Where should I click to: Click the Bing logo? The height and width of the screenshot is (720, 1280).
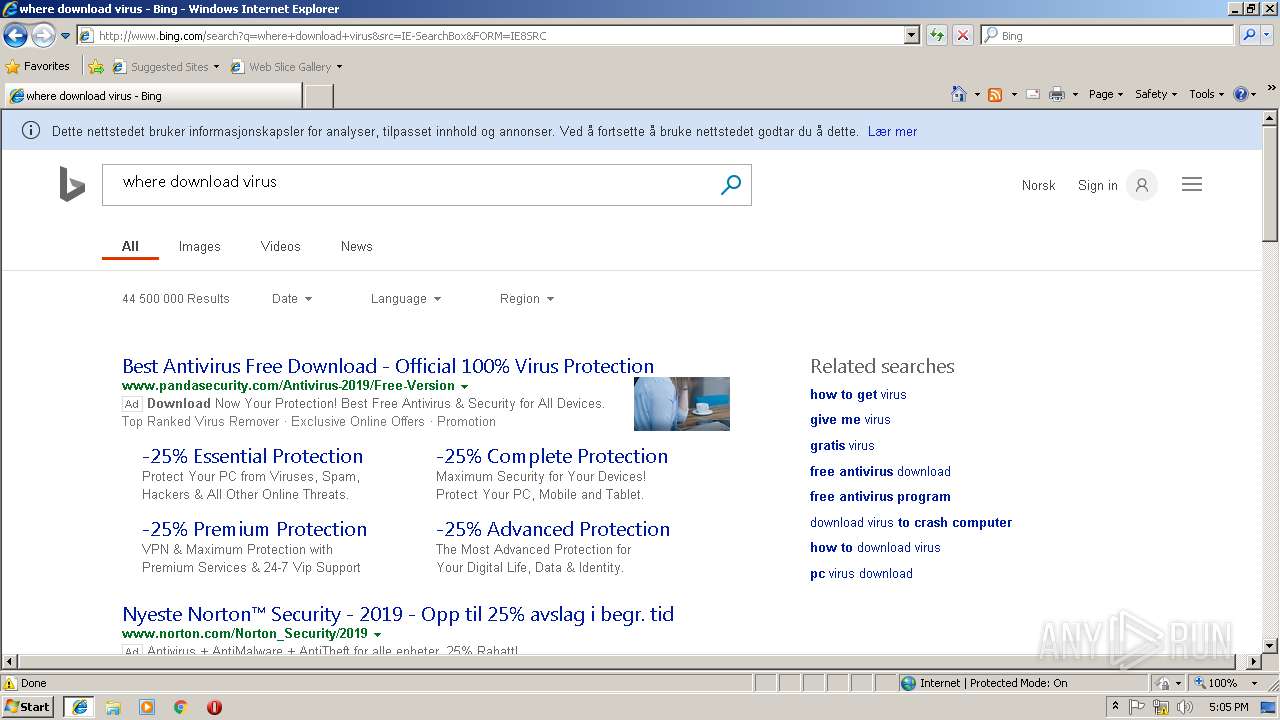tap(72, 185)
